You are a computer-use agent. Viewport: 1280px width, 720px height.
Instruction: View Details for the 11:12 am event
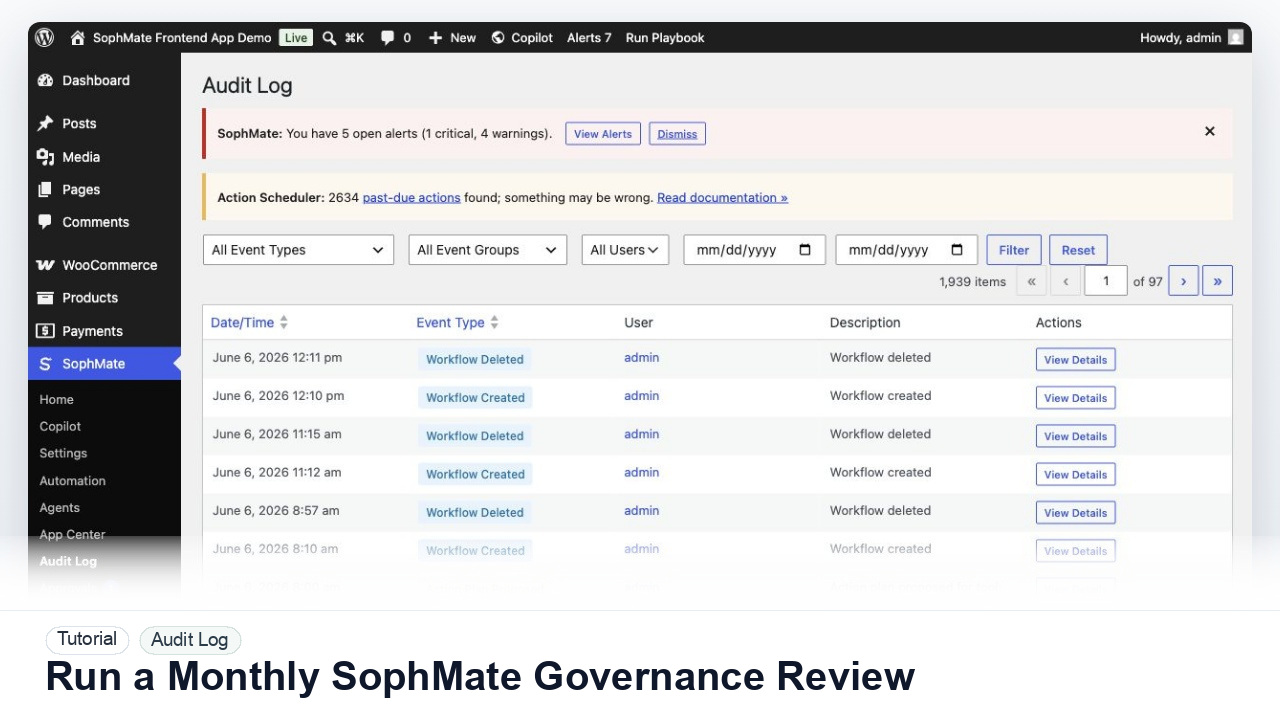1075,475
